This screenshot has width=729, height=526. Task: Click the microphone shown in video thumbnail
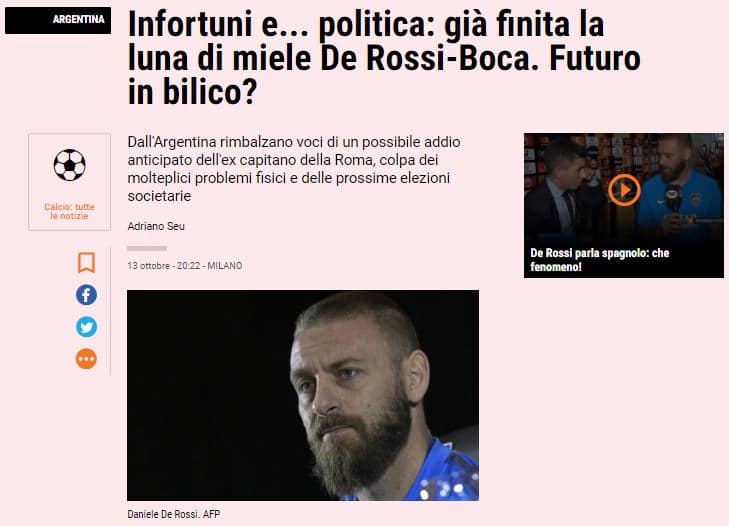672,198
